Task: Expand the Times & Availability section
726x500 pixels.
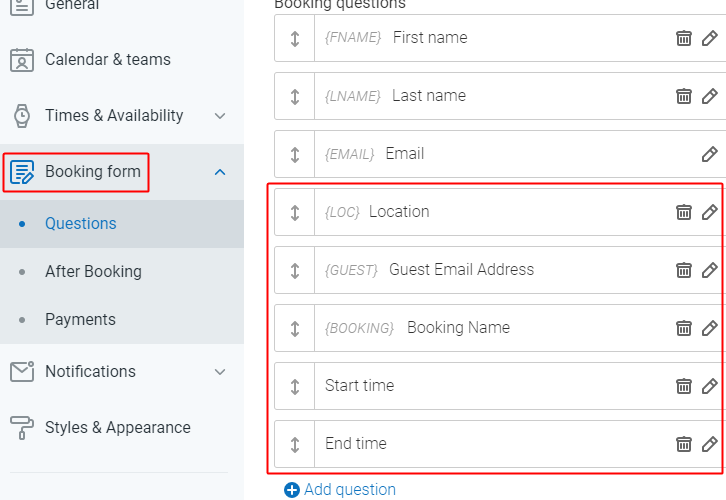Action: [220, 116]
